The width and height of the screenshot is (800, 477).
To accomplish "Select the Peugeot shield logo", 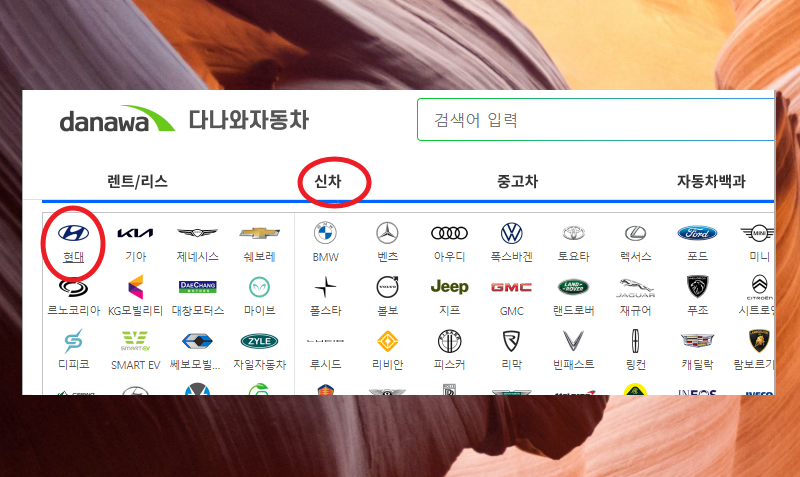I will [697, 287].
